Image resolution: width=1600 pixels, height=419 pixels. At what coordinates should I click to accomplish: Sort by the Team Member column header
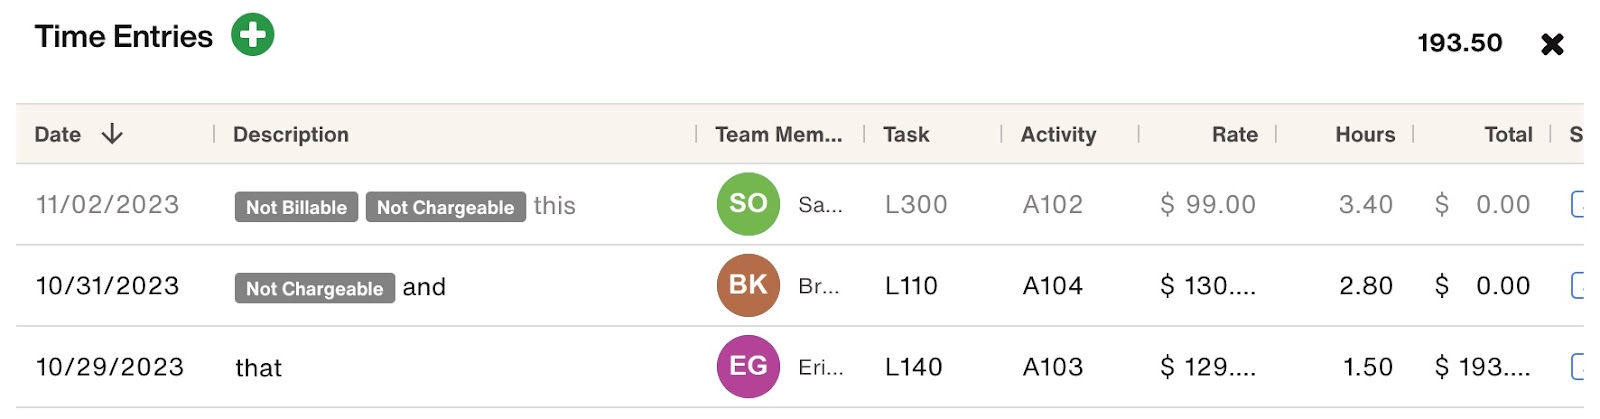point(778,134)
